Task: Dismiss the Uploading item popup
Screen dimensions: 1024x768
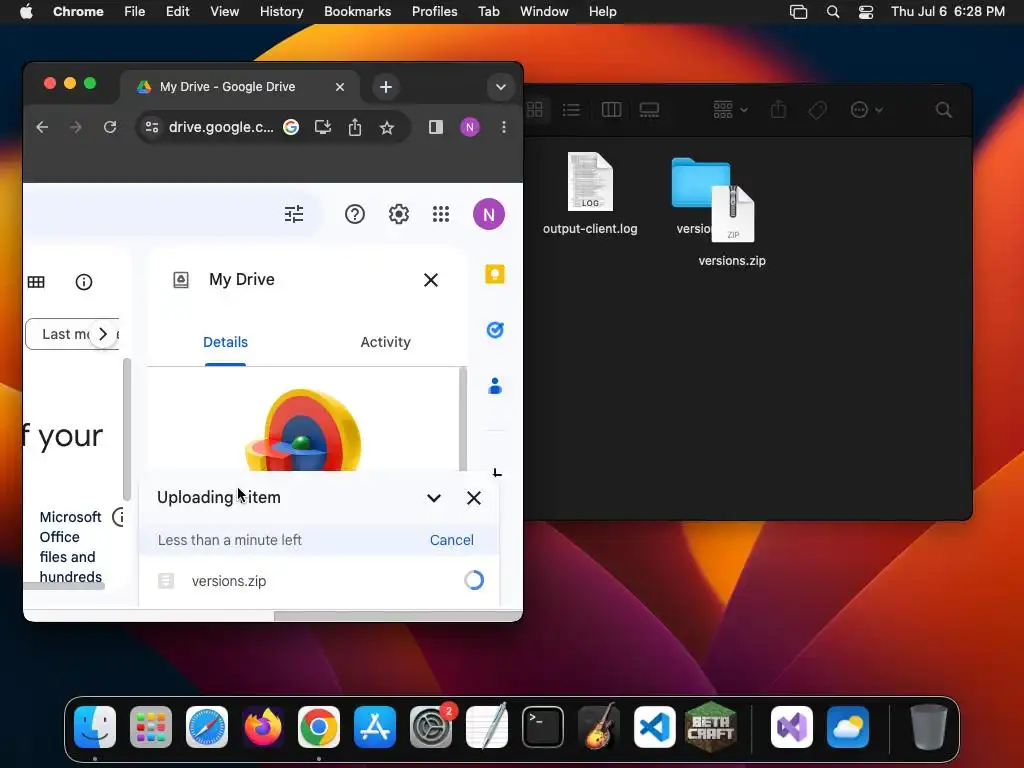Action: click(x=474, y=498)
